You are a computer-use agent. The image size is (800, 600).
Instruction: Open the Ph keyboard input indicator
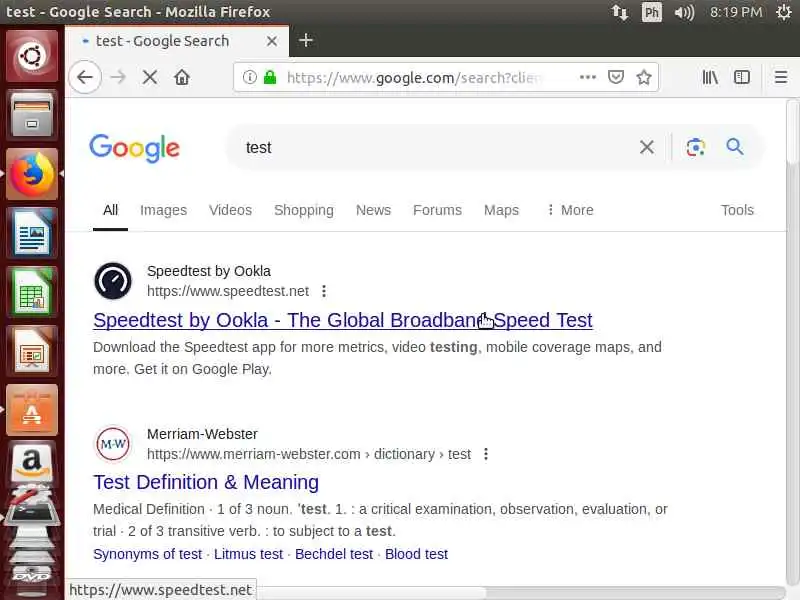(652, 12)
